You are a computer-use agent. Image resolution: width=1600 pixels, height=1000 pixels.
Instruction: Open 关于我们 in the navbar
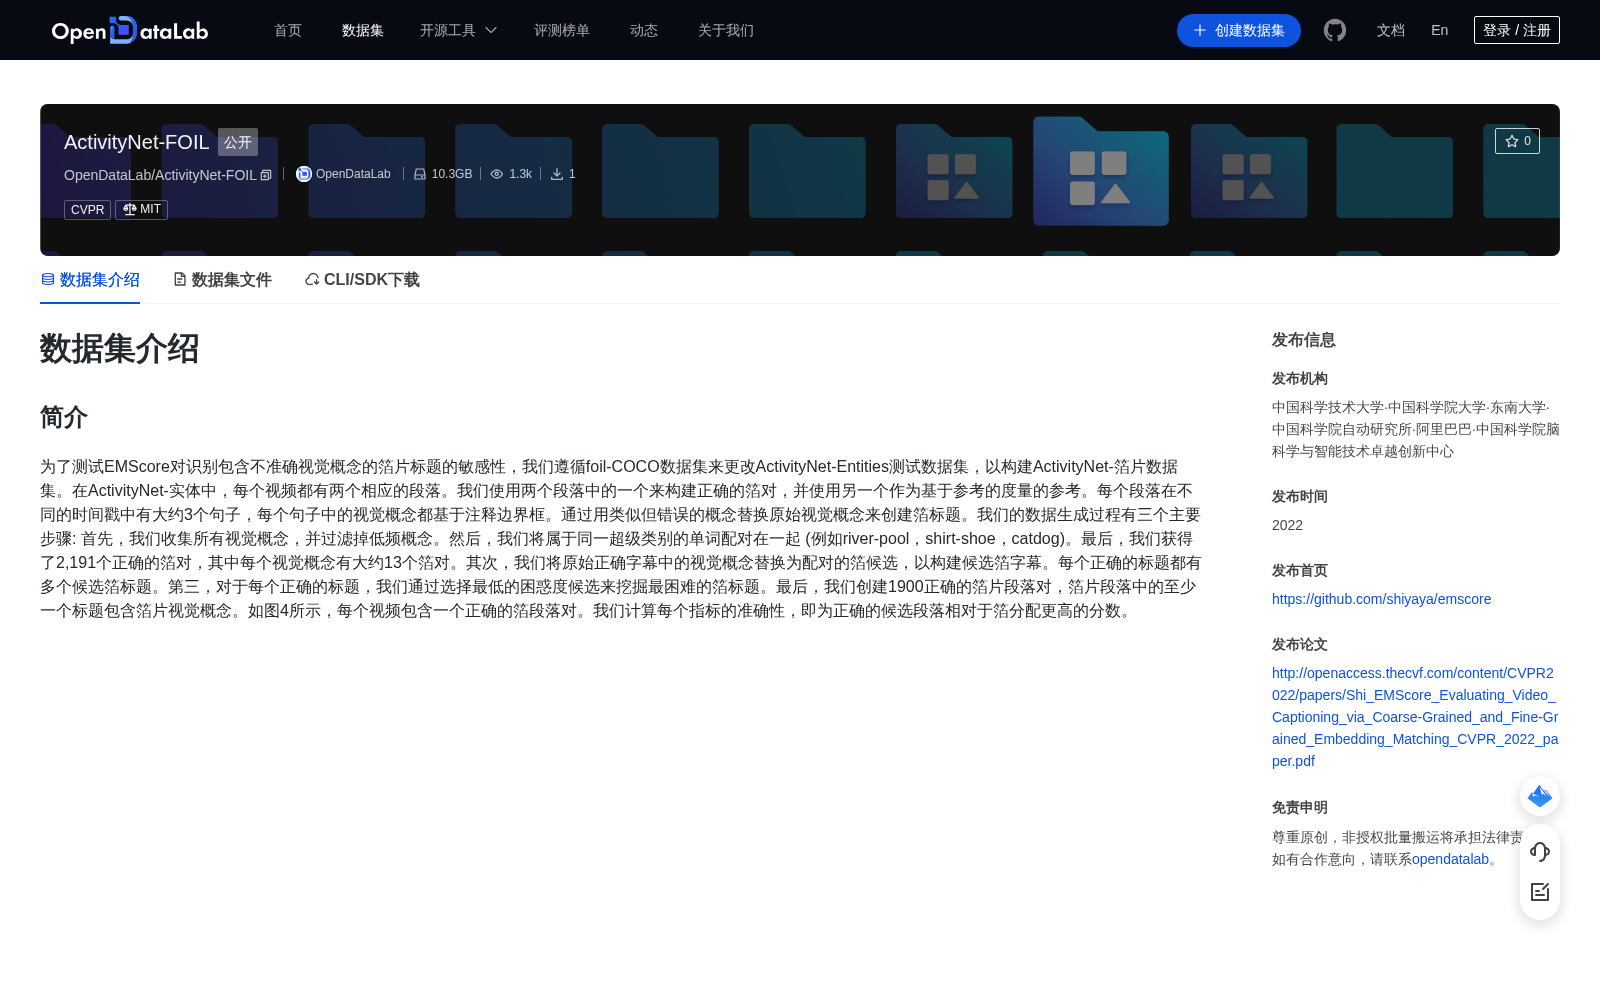click(726, 30)
